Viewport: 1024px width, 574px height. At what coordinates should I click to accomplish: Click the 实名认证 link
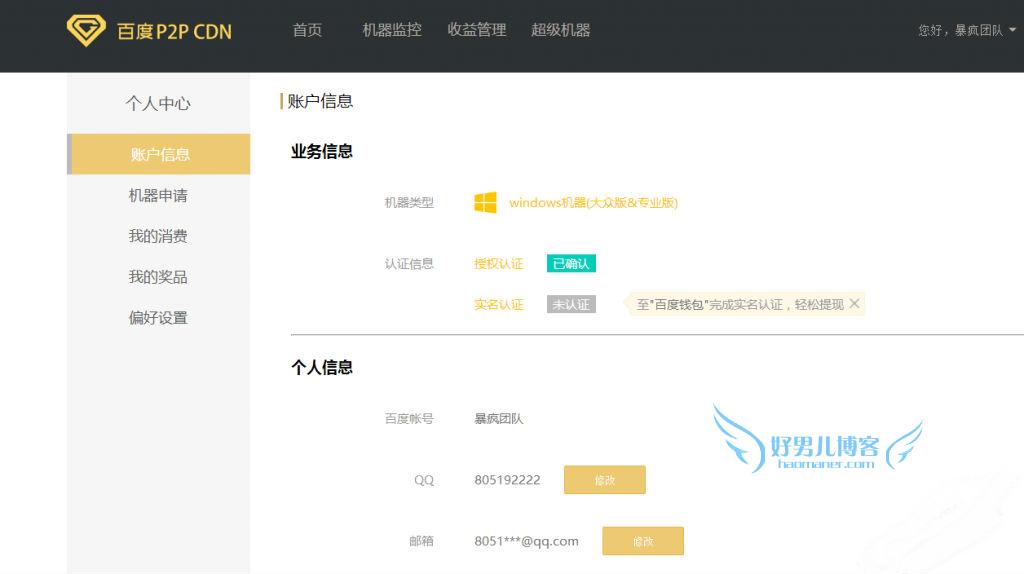coord(498,304)
